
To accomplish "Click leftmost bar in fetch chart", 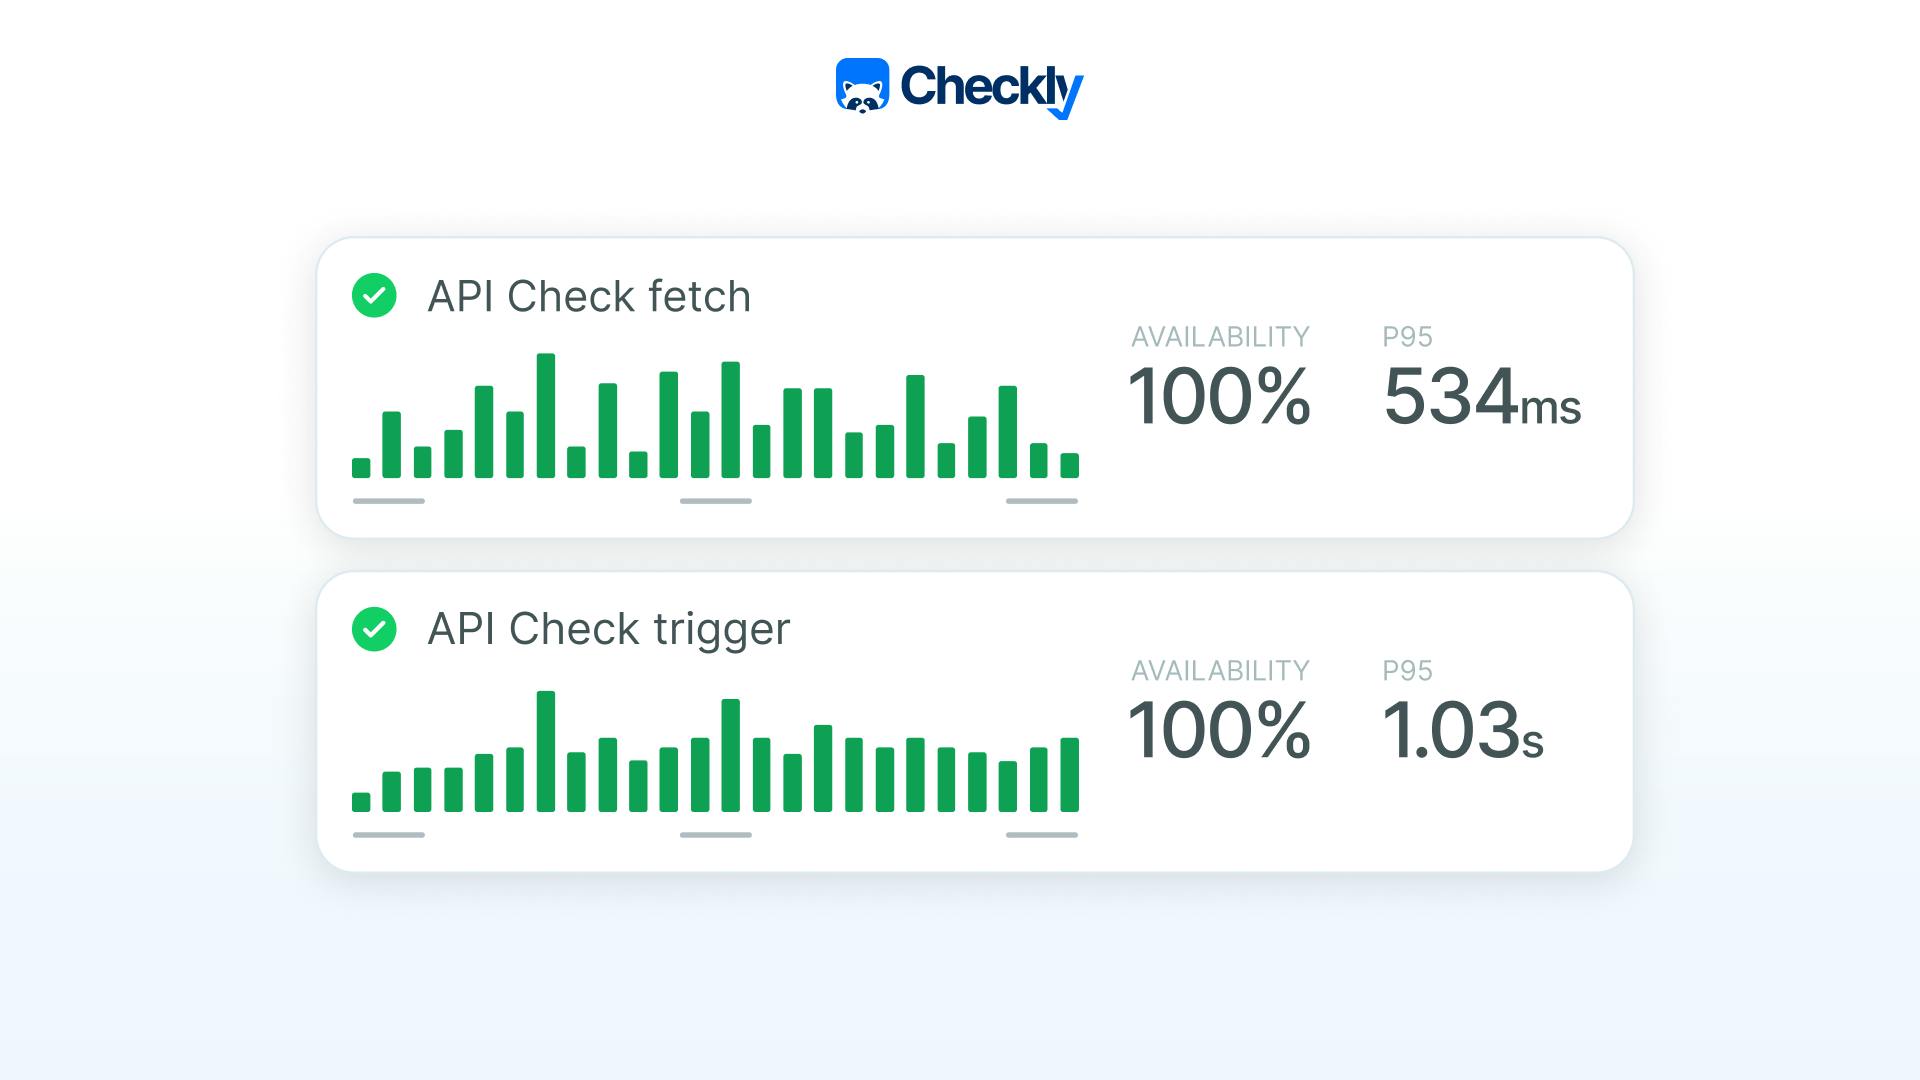I will pyautogui.click(x=361, y=467).
